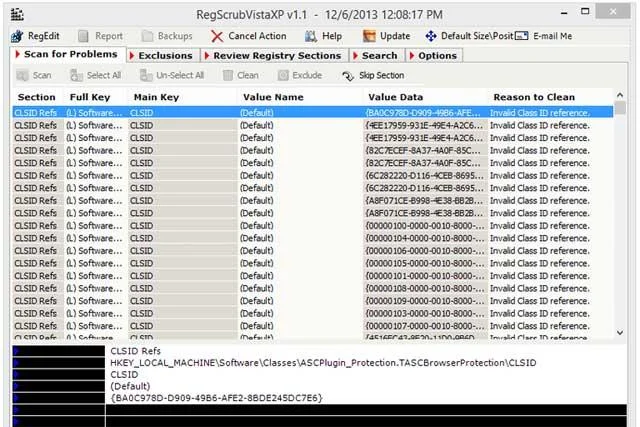Reset window with Default Size\Position icon
The height and width of the screenshot is (427, 640).
(431, 36)
